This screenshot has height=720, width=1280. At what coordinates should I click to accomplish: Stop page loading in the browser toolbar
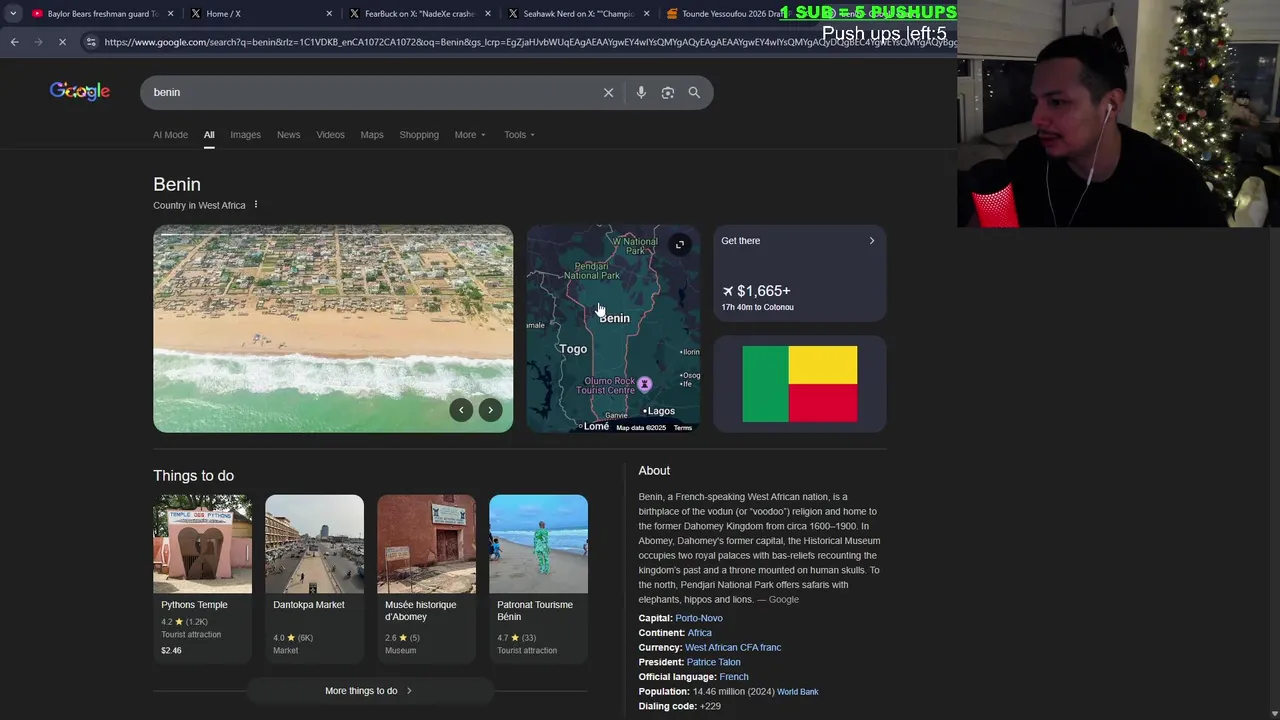point(62,42)
